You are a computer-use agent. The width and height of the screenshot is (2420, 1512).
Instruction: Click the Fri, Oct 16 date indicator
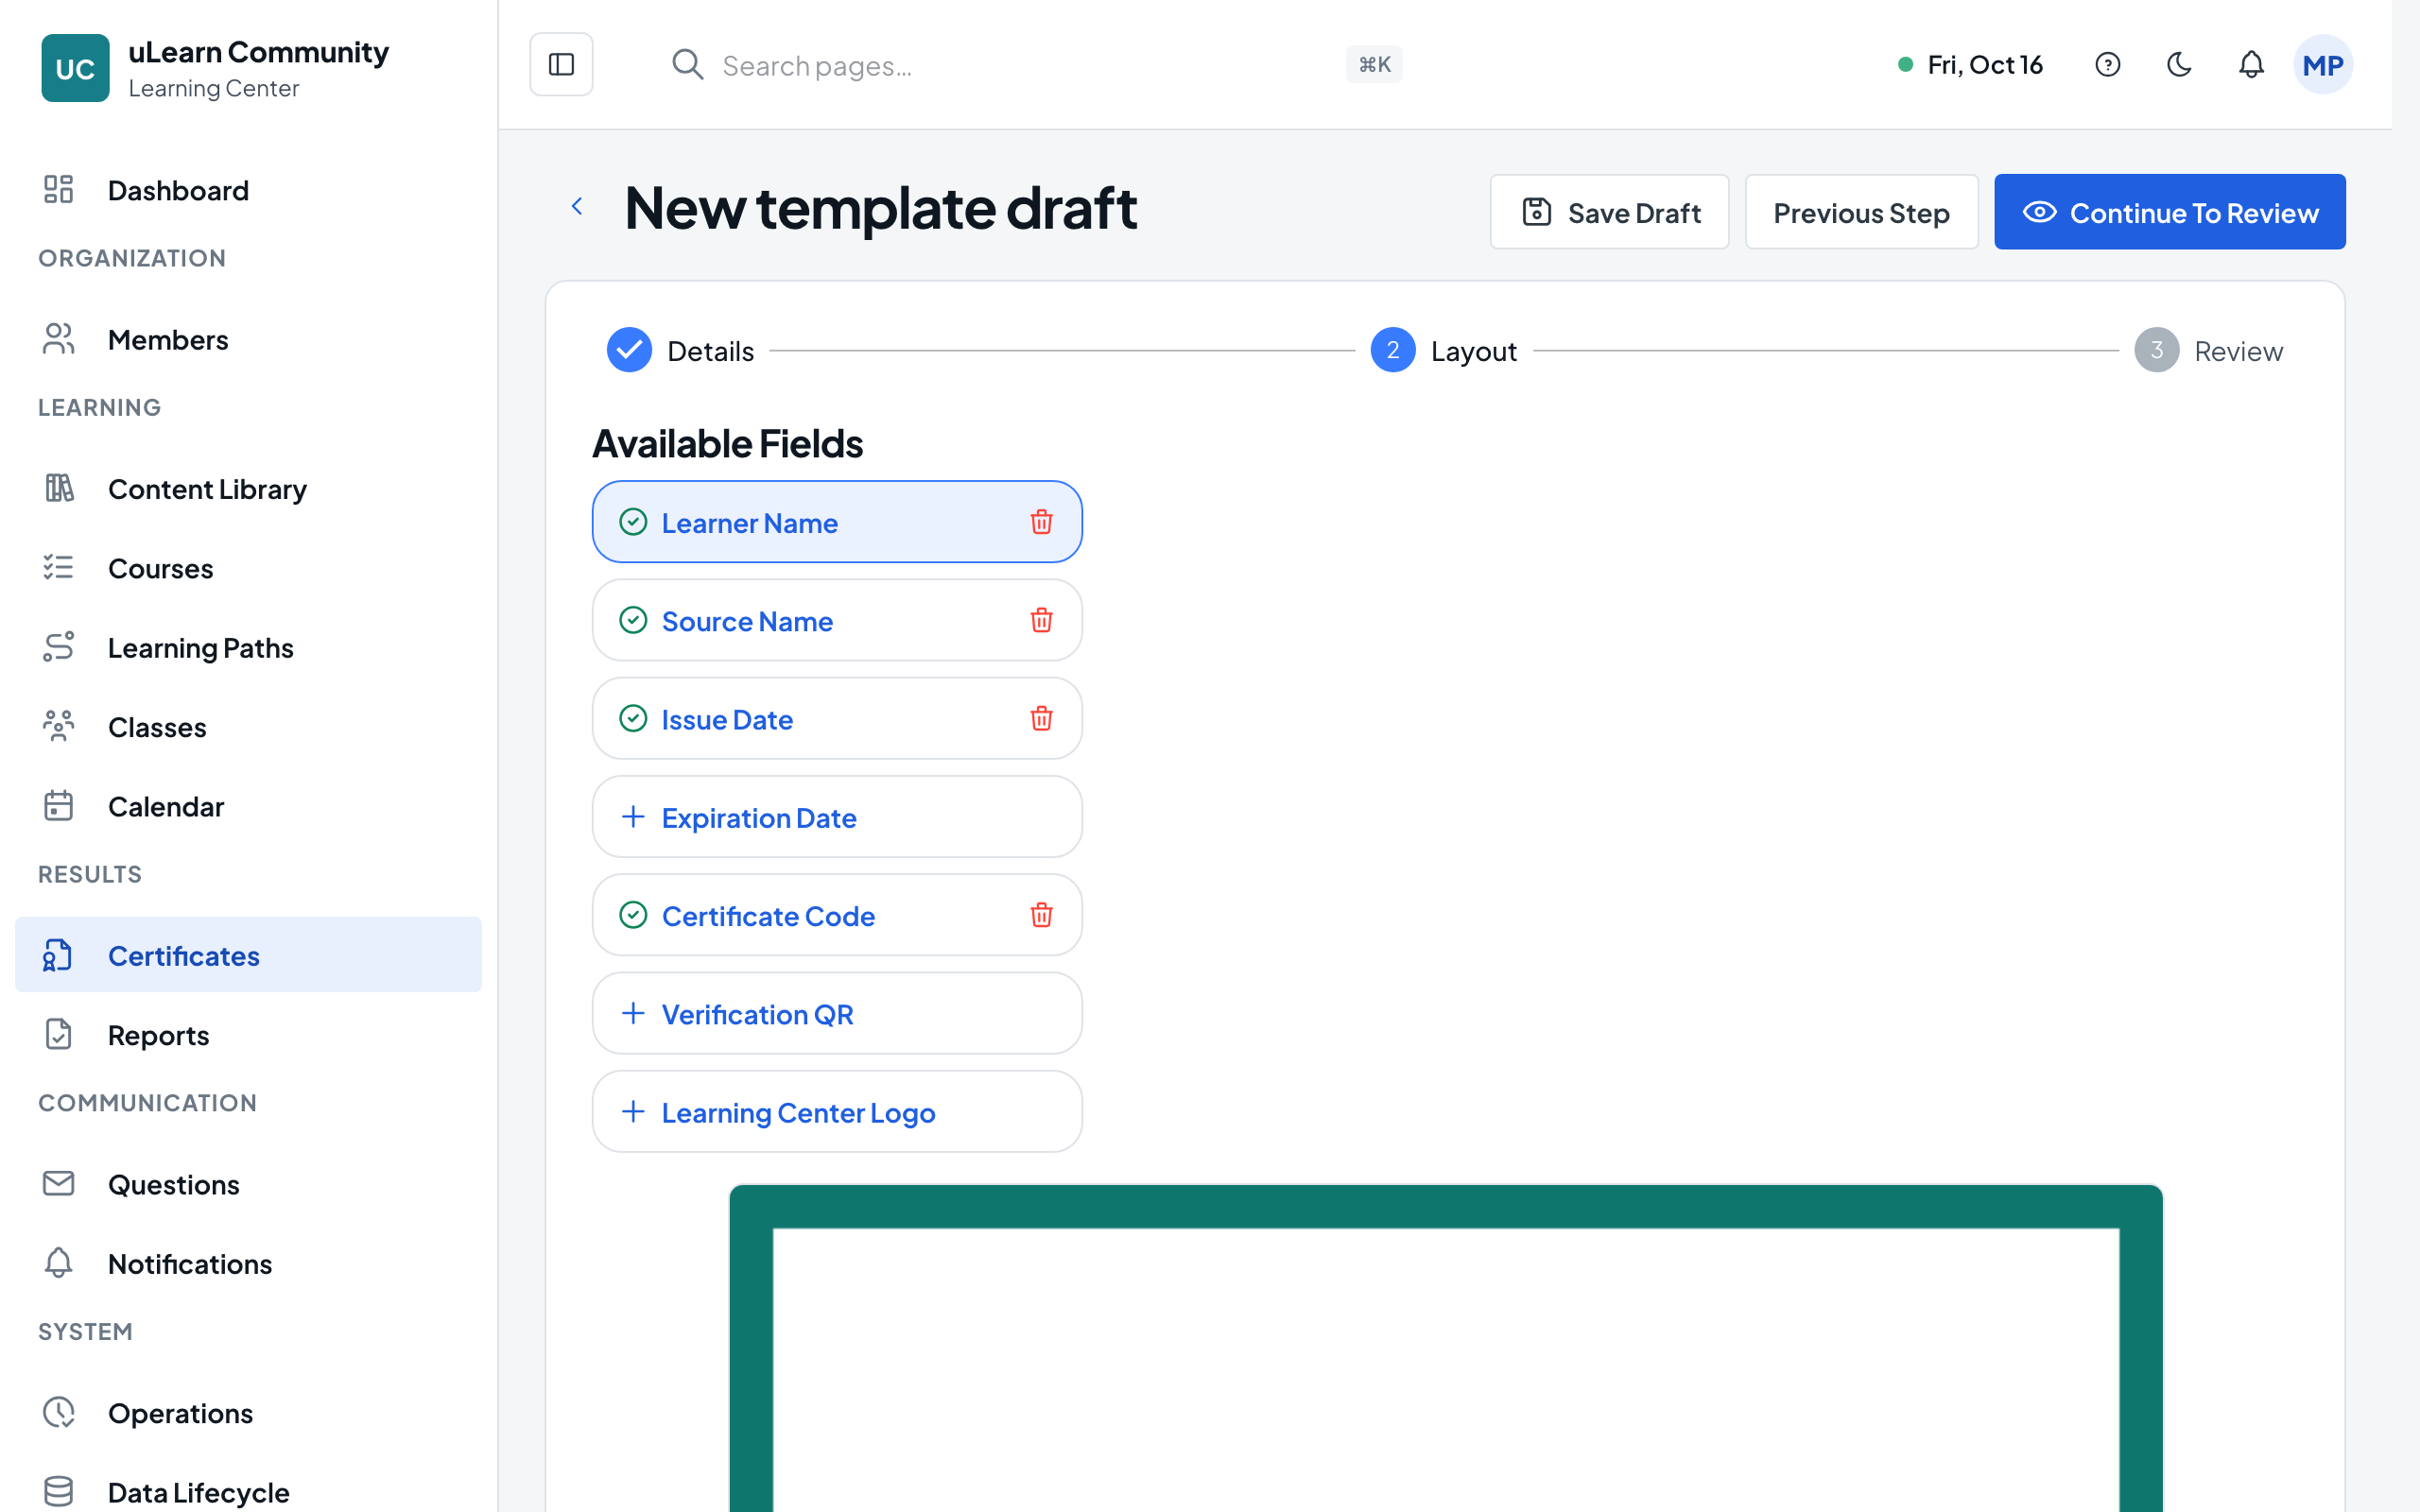tap(1970, 65)
